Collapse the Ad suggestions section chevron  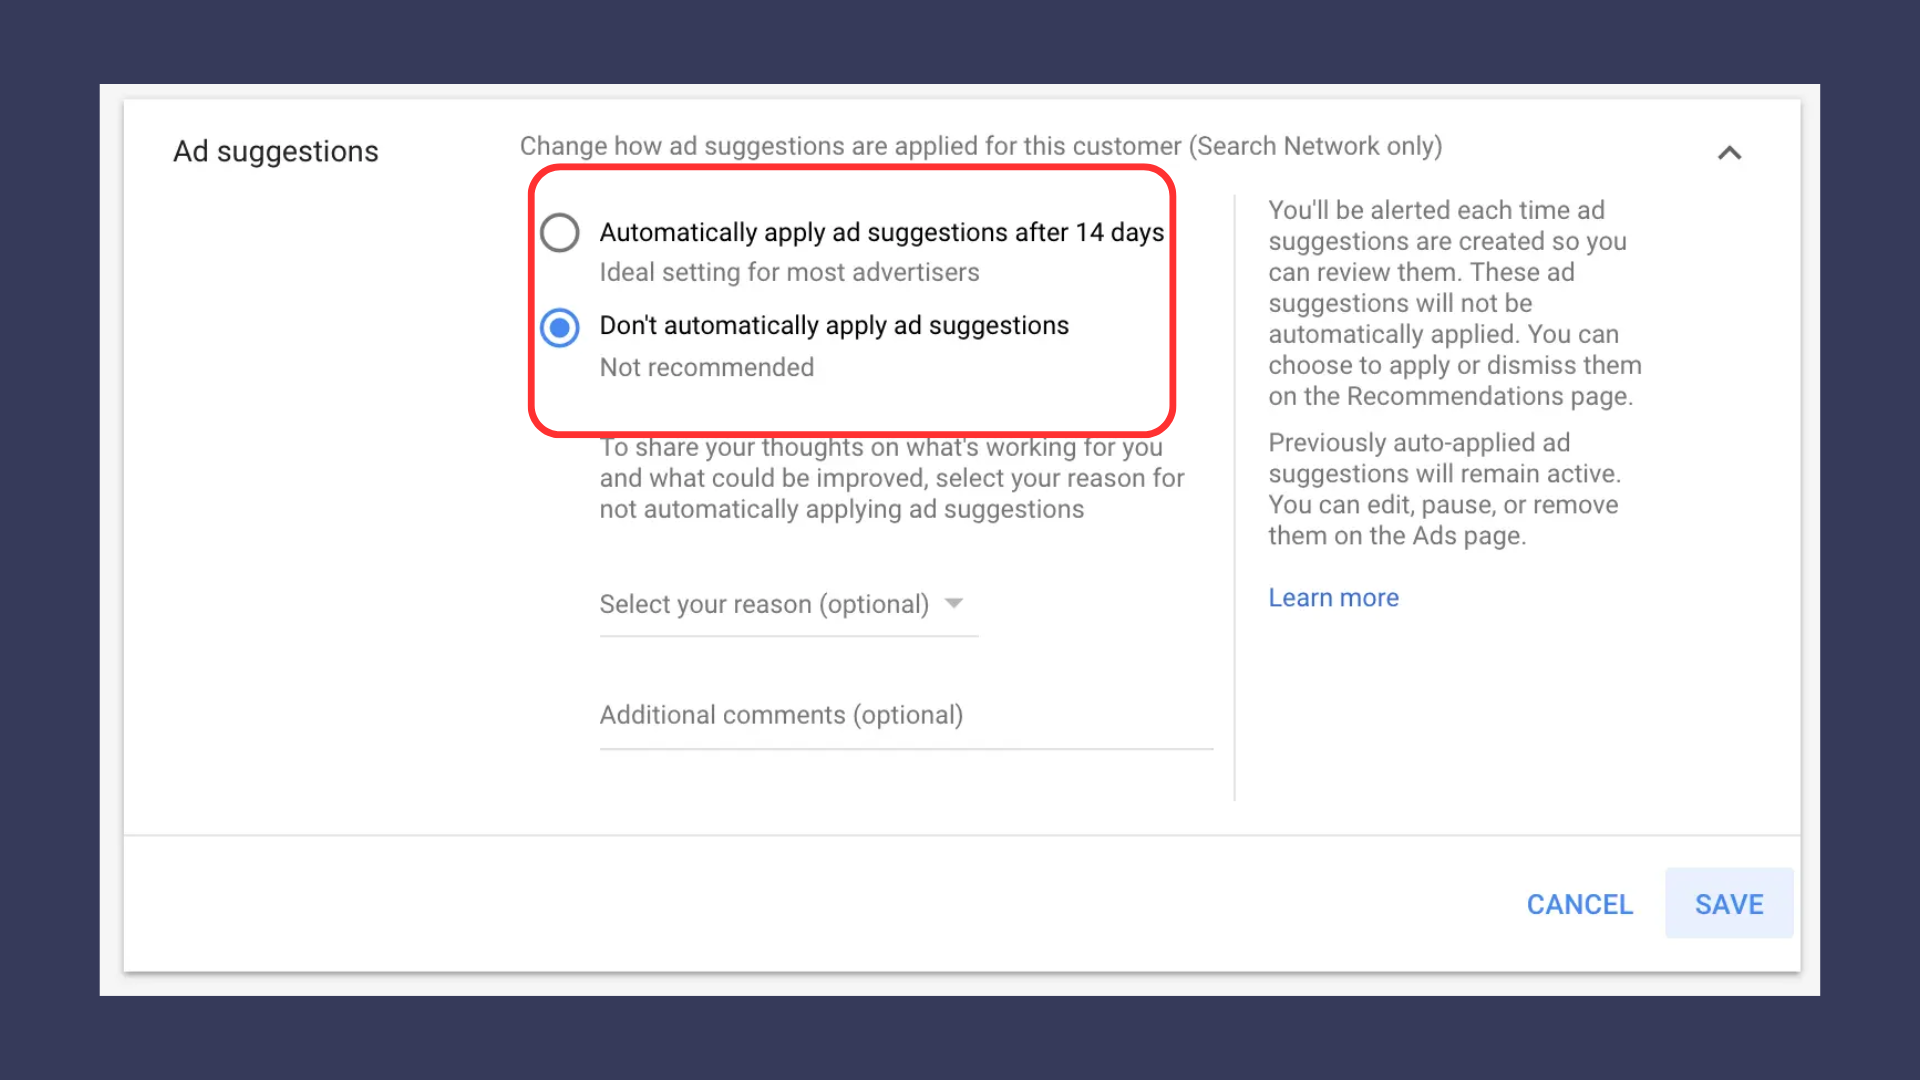(1729, 153)
